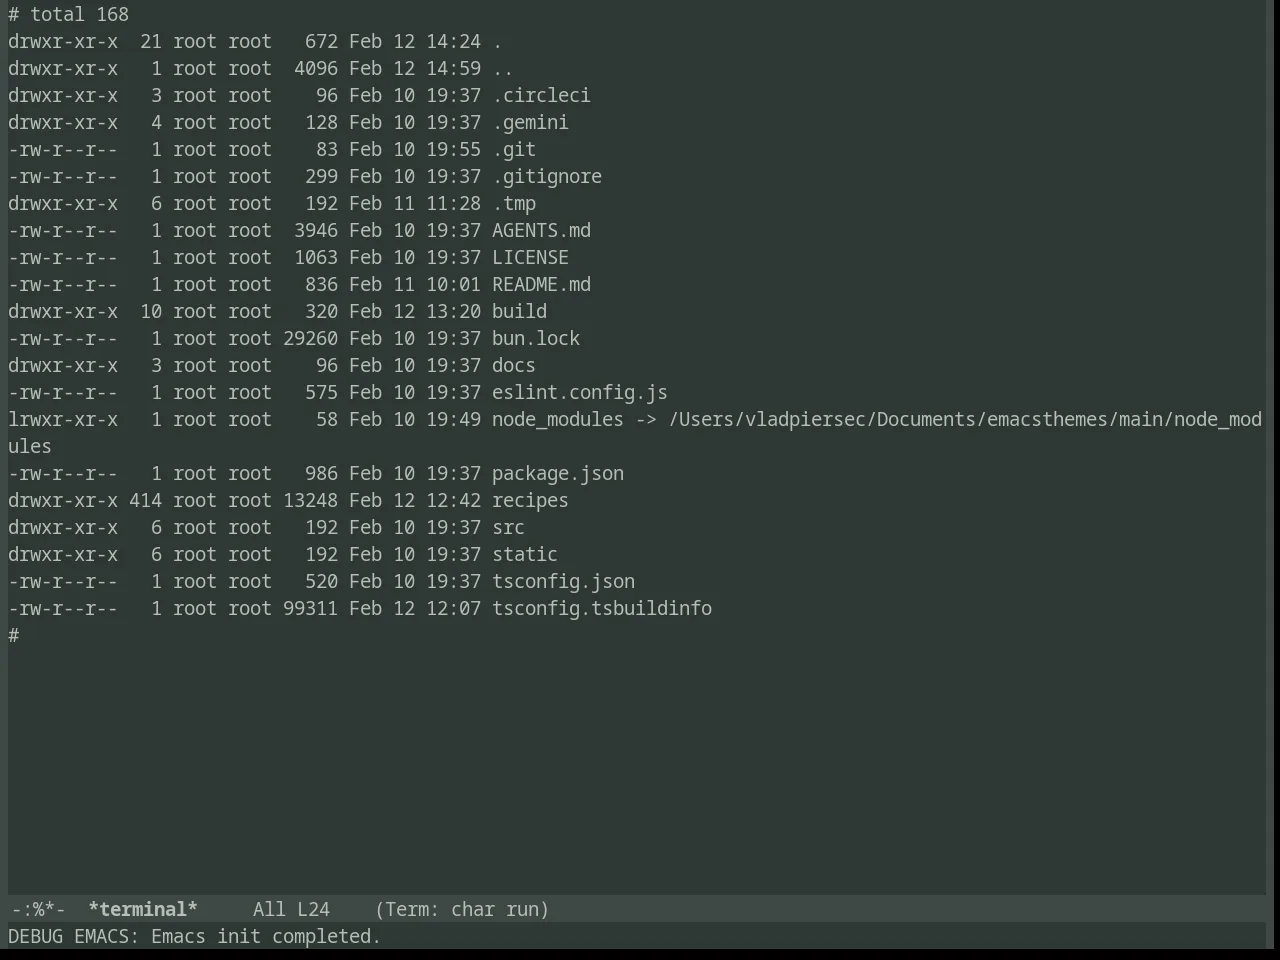Select the bun.lock file entry
This screenshot has width=1280, height=960.
(x=536, y=338)
